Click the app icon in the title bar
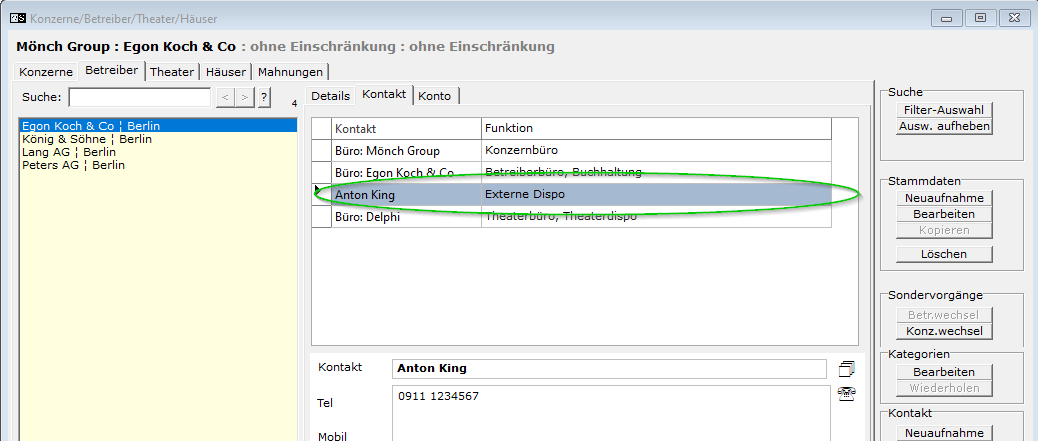Viewport: 1038px width, 441px height. click(x=16, y=18)
